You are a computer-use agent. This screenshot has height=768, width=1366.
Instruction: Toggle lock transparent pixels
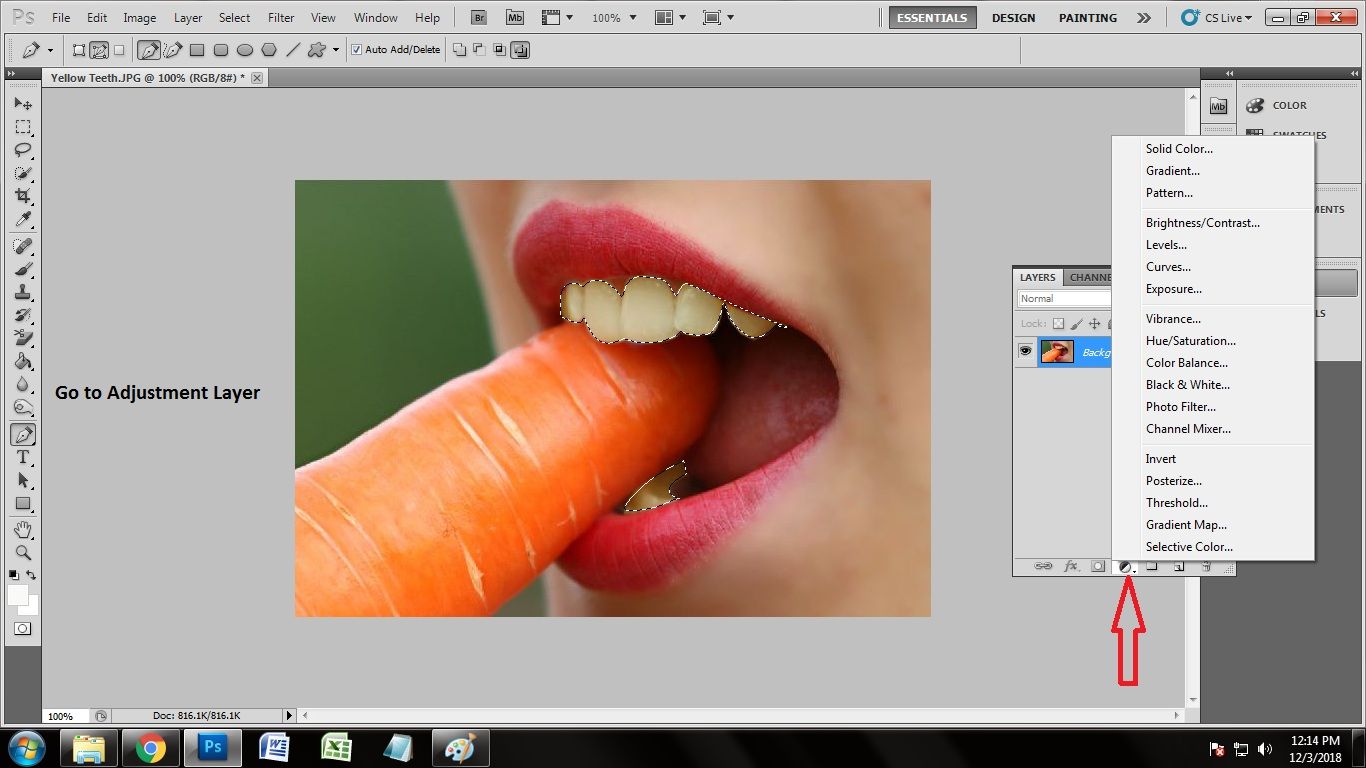[1059, 324]
